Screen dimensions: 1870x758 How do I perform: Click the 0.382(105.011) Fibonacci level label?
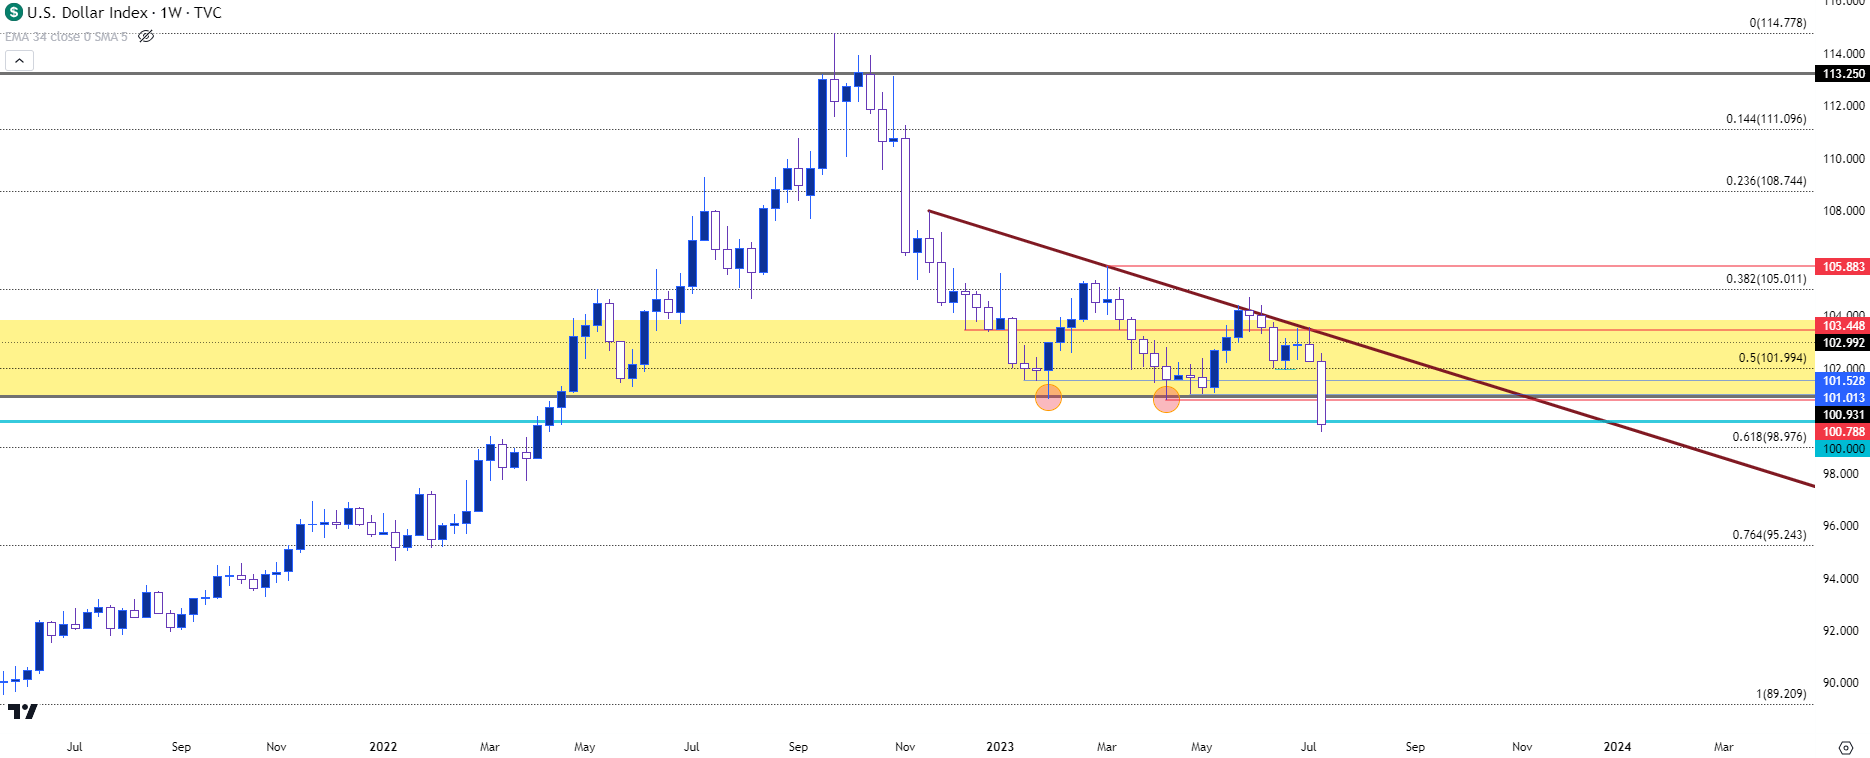1766,279
